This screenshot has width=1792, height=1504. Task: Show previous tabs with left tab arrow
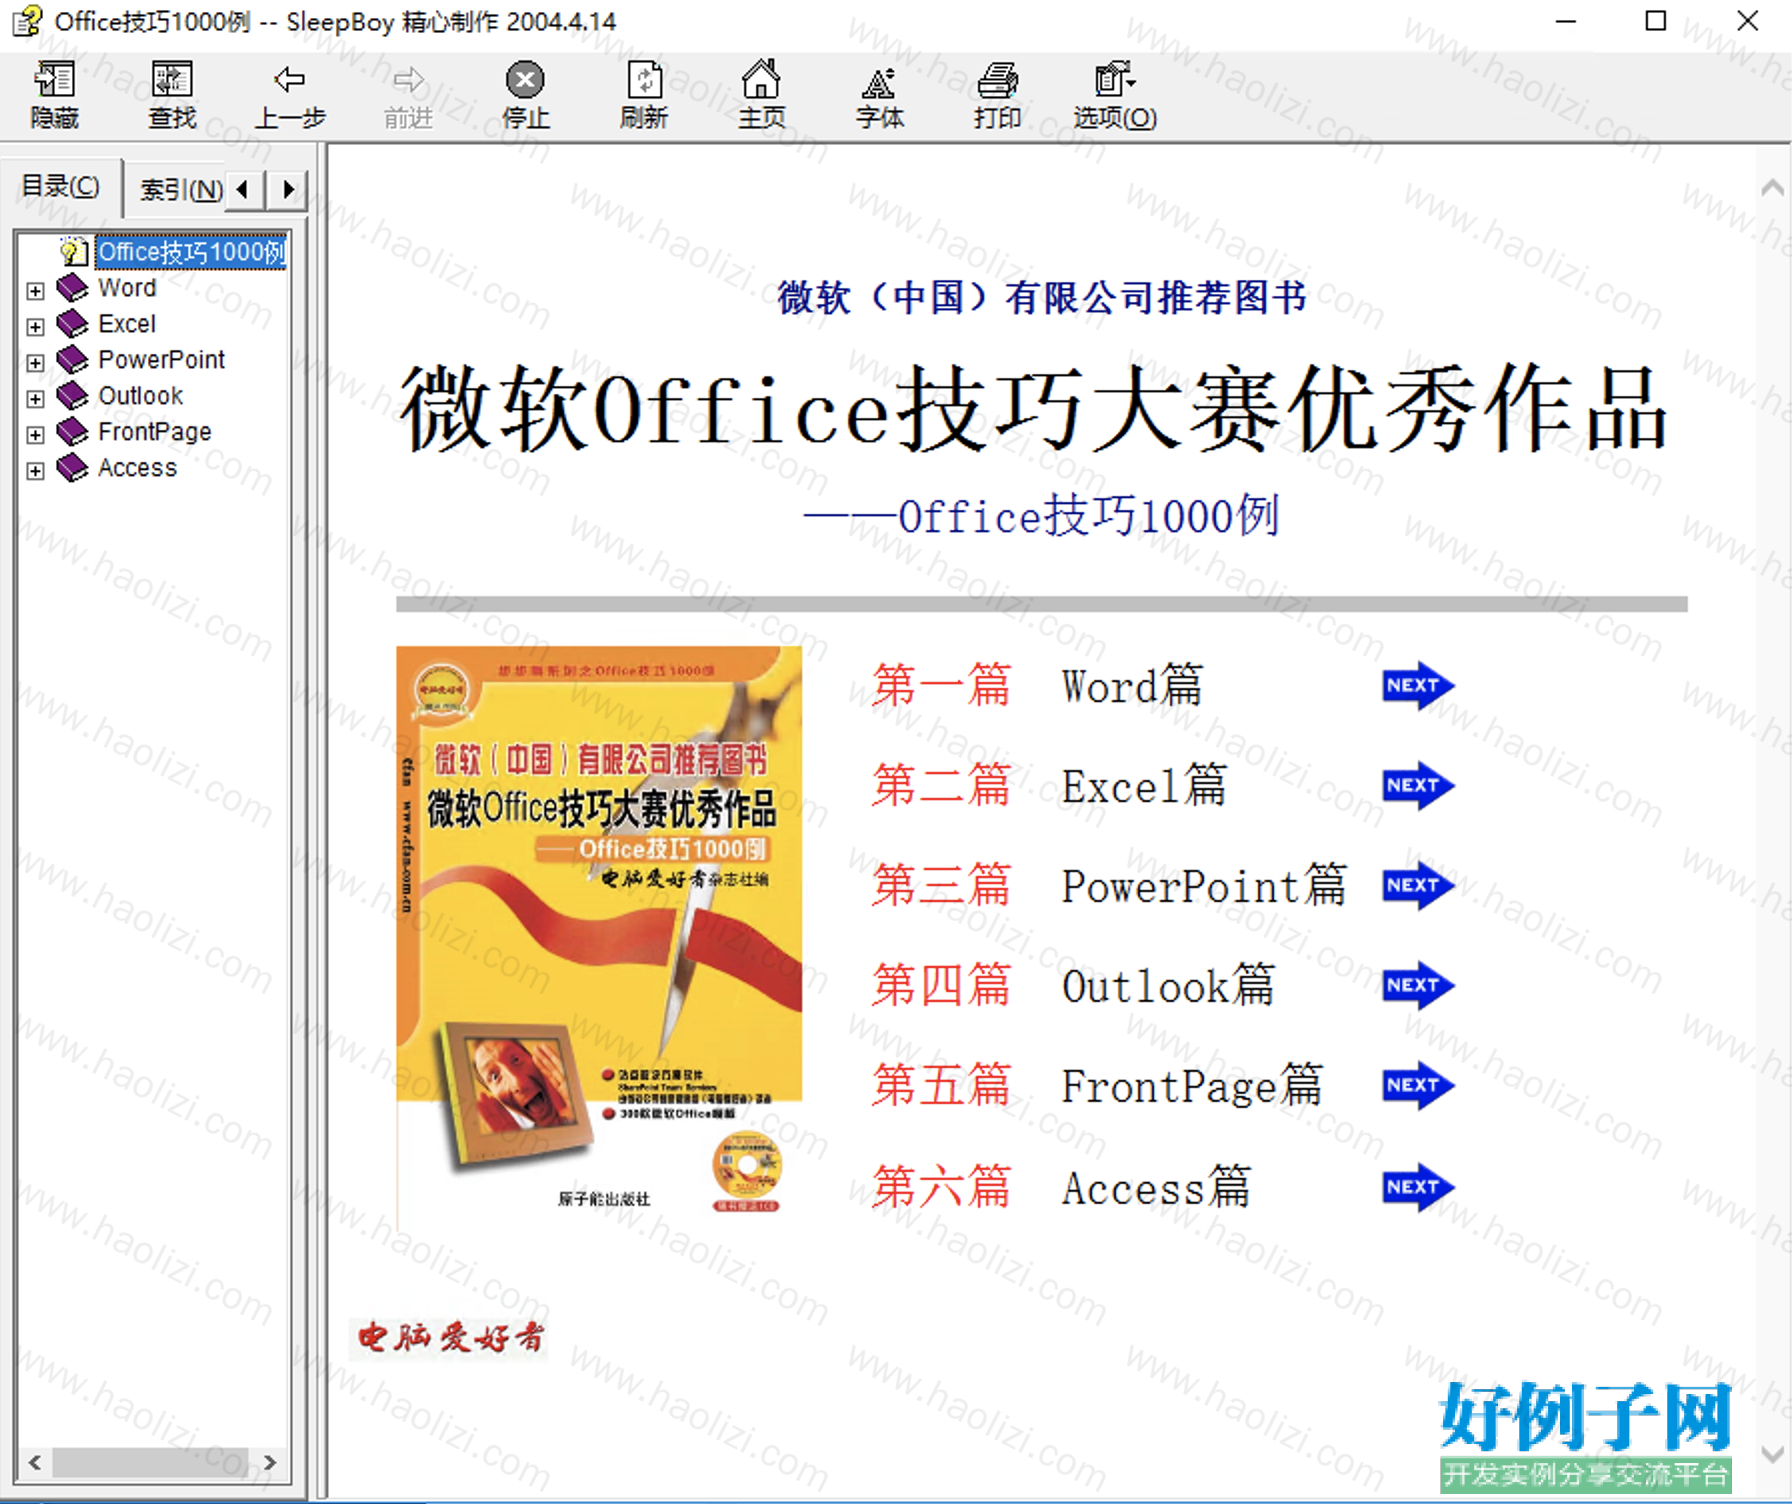pos(242,189)
